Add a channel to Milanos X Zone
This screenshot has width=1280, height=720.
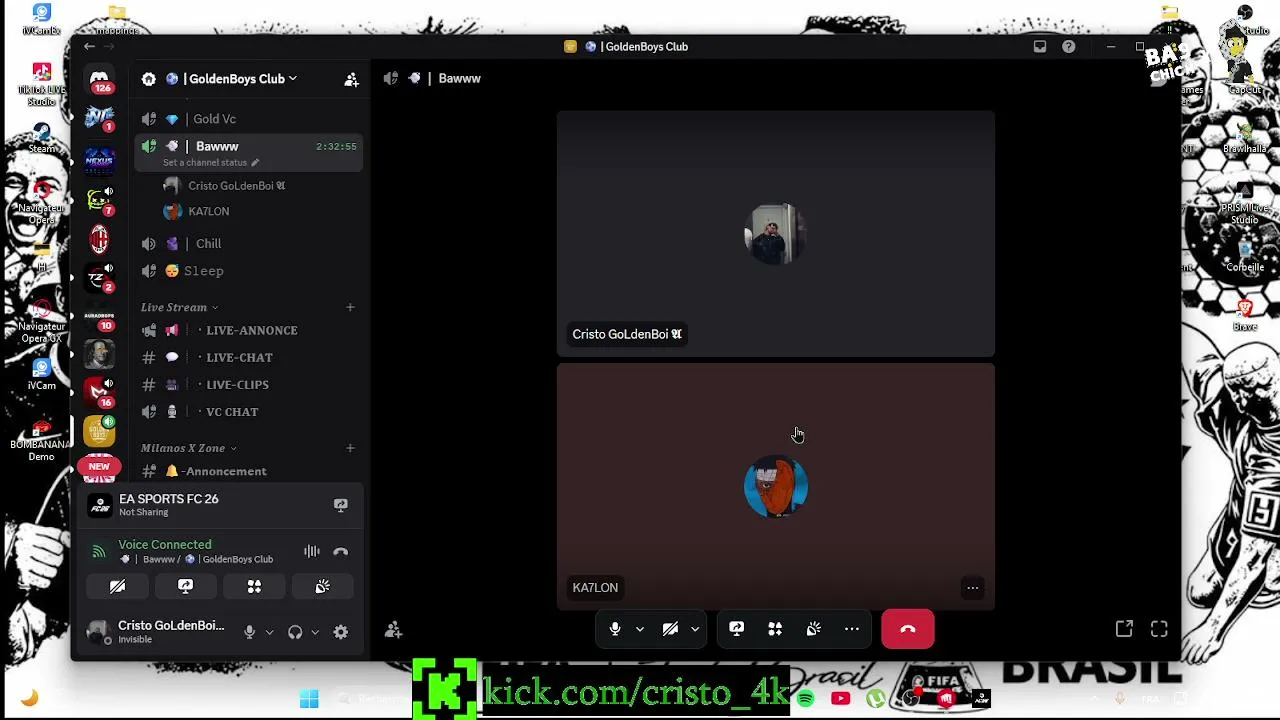[350, 448]
